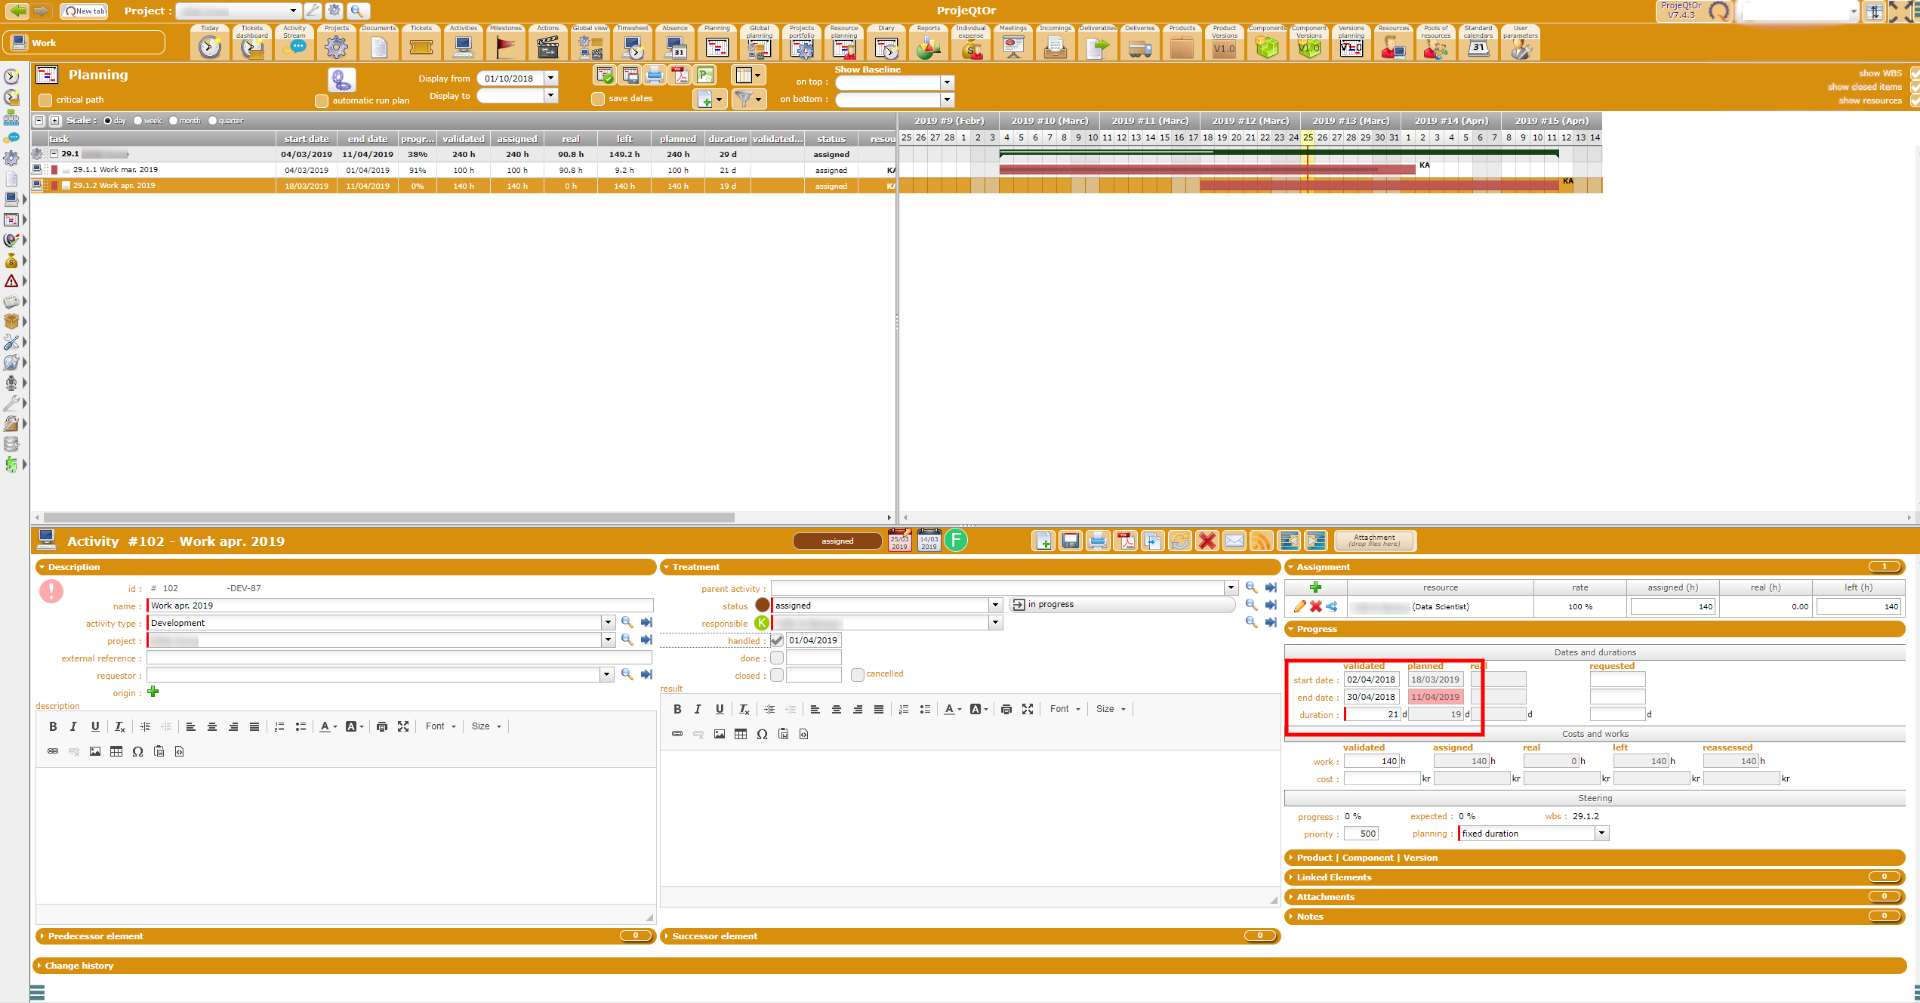Screen dimensions: 1920x1003
Task: Enable the critical path checkbox
Action: tap(45, 100)
